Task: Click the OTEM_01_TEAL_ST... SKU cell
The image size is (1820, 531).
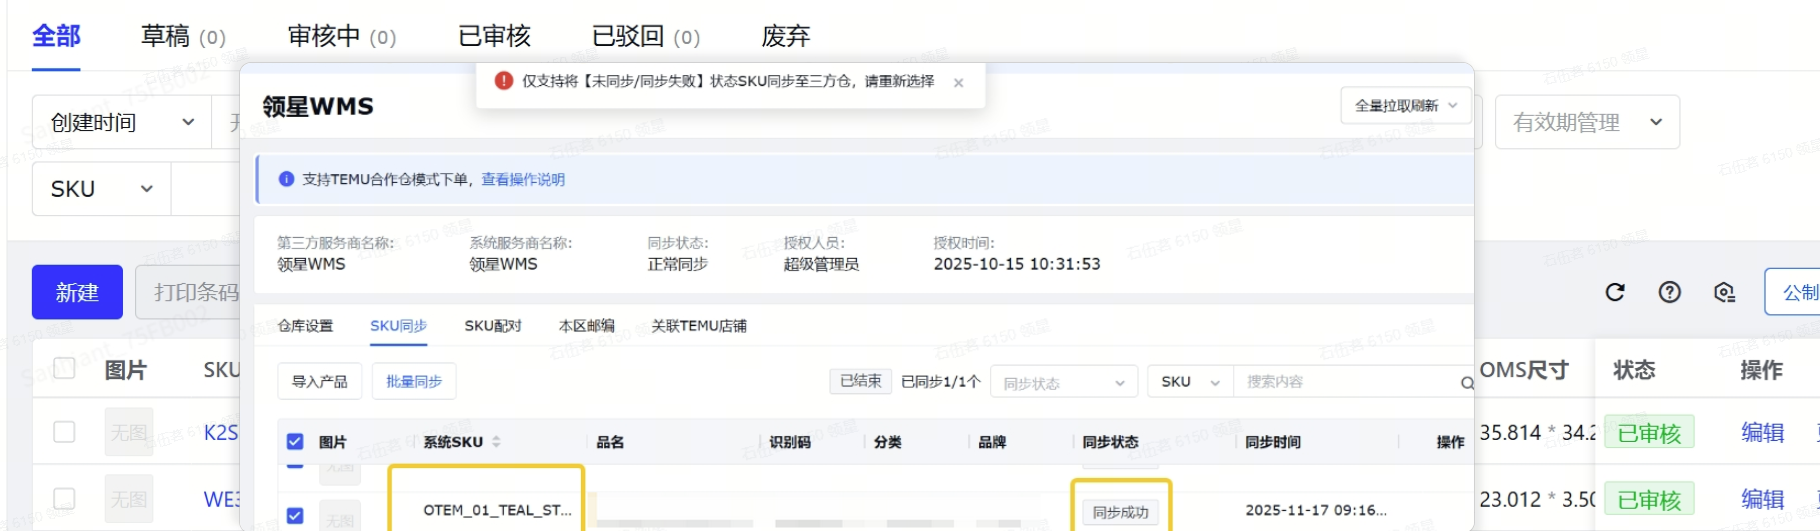Action: (497, 510)
